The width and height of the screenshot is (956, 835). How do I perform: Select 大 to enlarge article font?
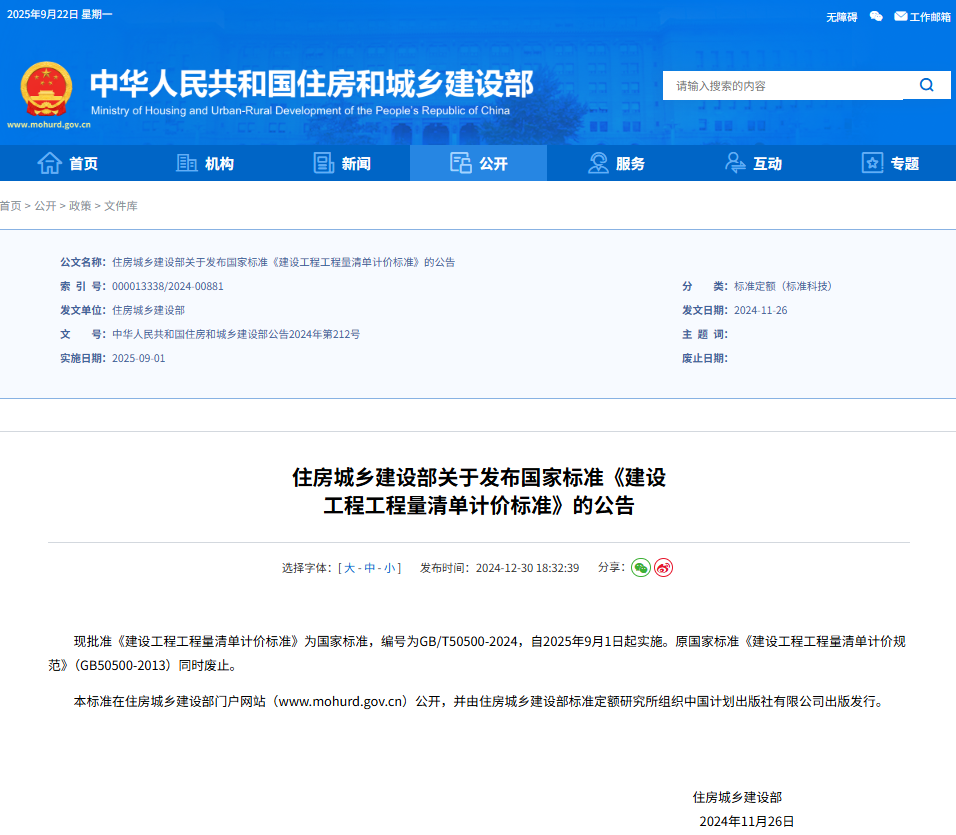click(x=347, y=567)
